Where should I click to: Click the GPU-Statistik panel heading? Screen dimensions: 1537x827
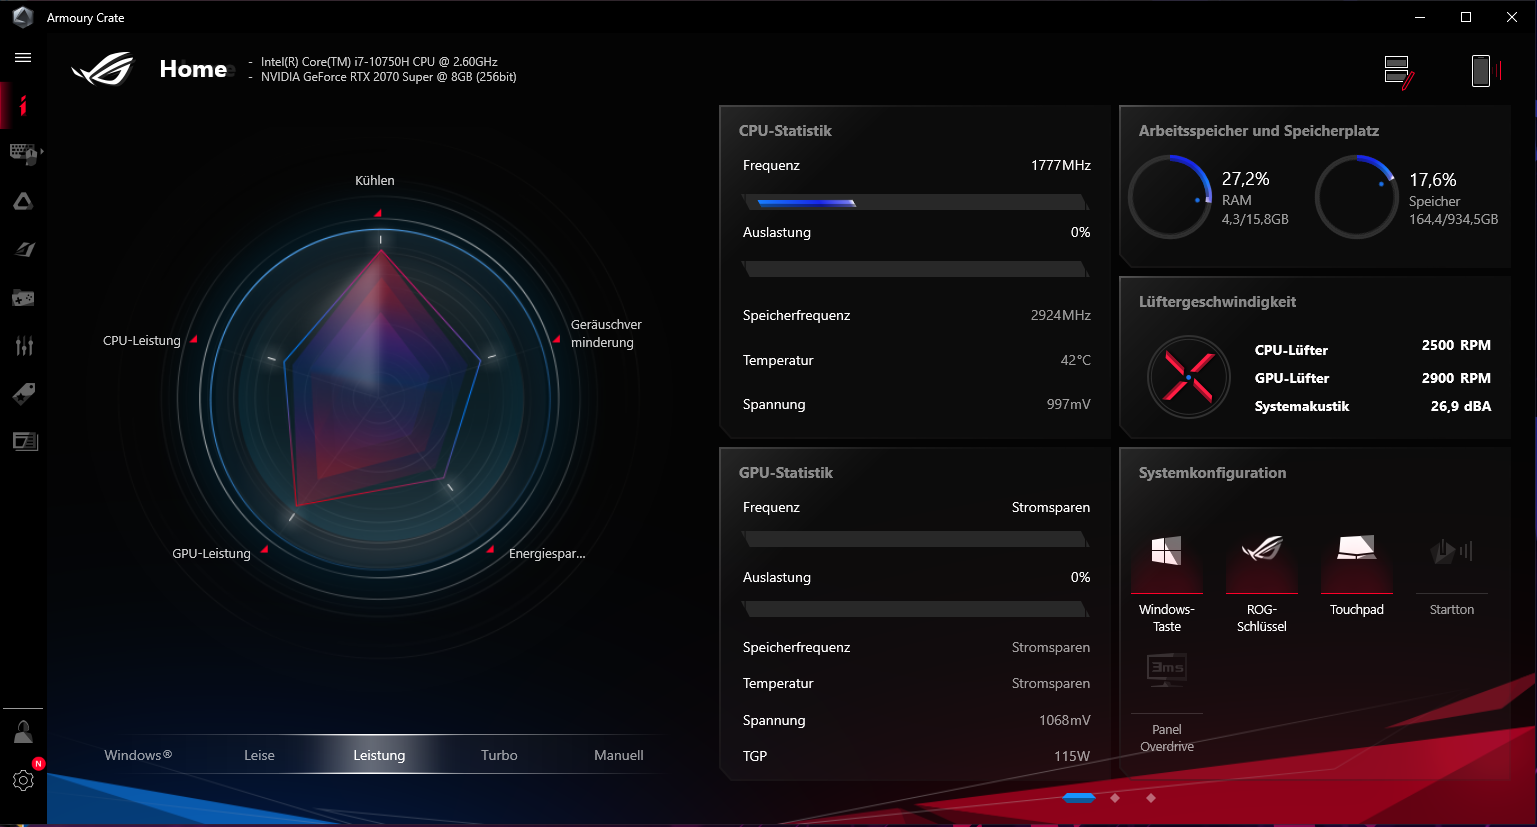(786, 473)
